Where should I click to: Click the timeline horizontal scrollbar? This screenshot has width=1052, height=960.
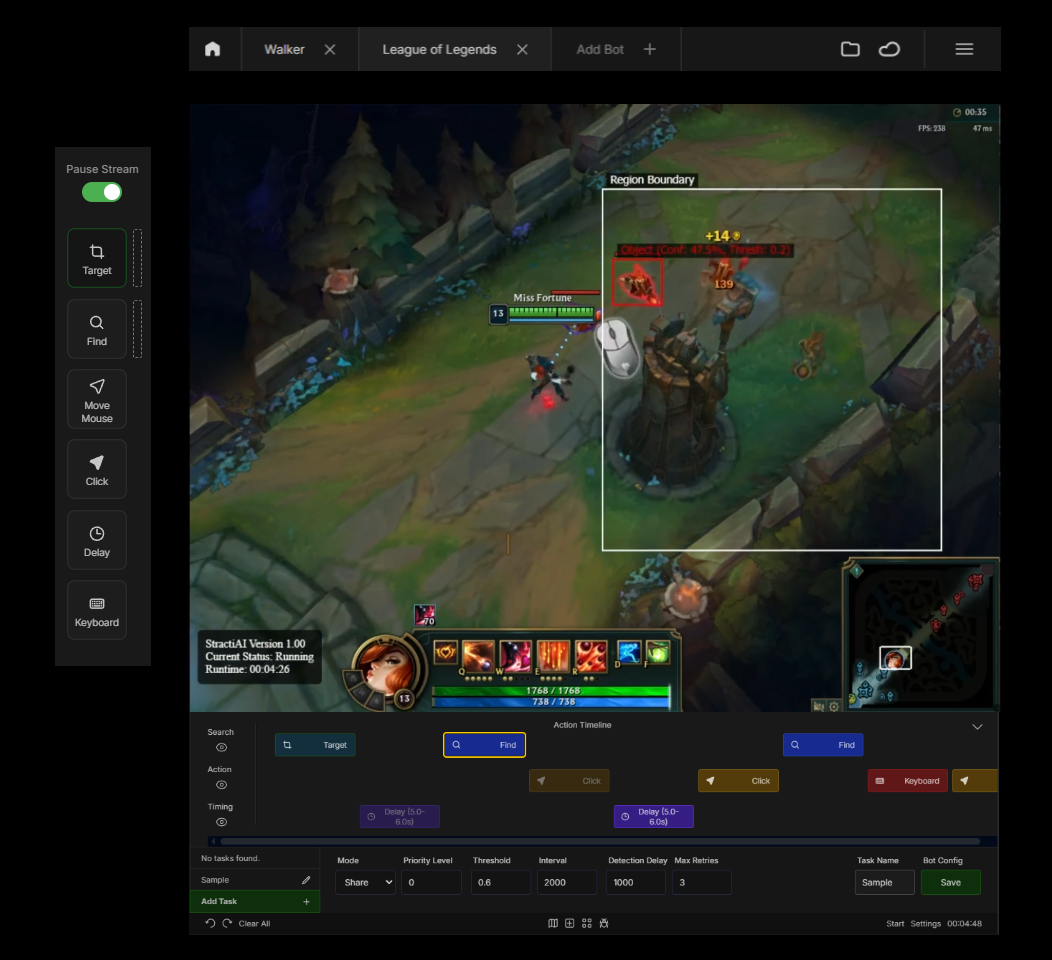pyautogui.click(x=600, y=841)
